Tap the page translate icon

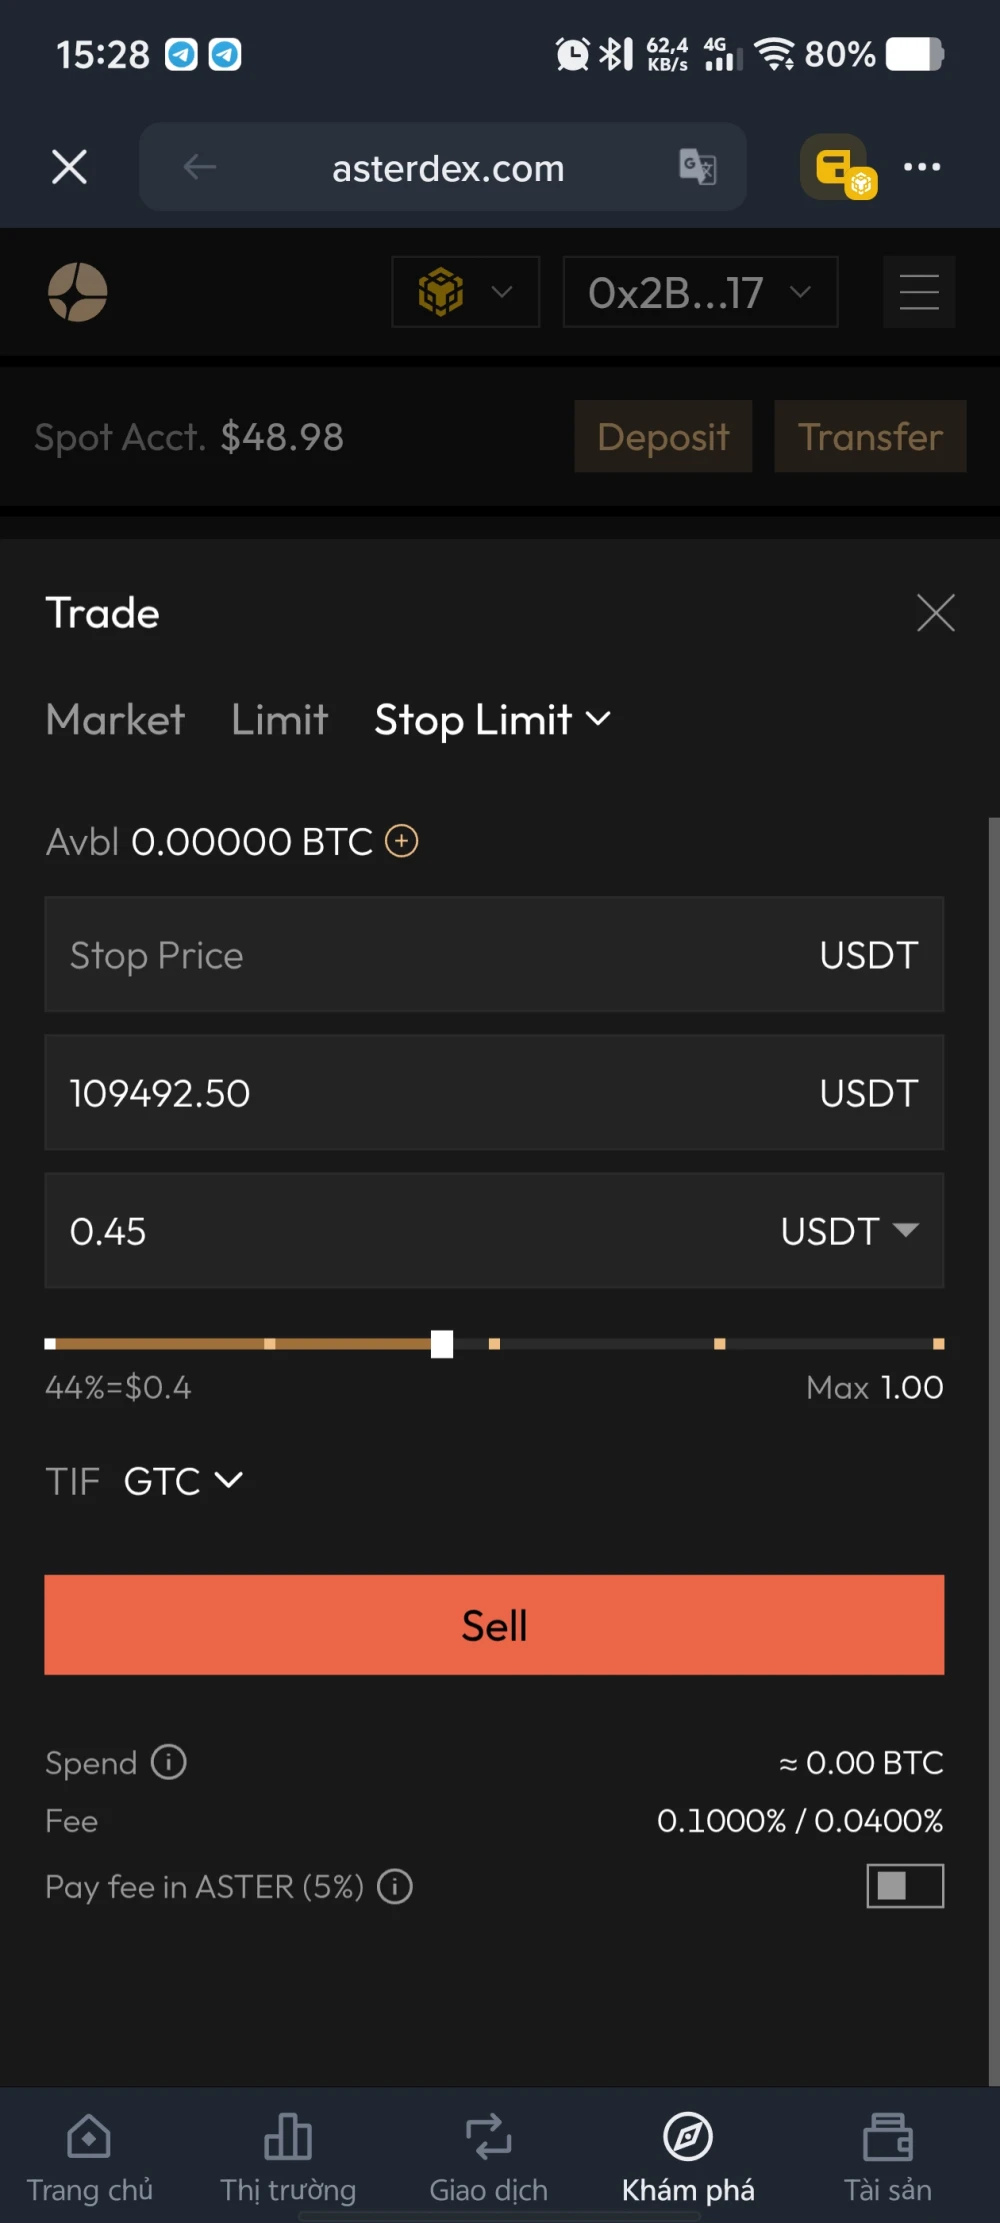point(697,167)
